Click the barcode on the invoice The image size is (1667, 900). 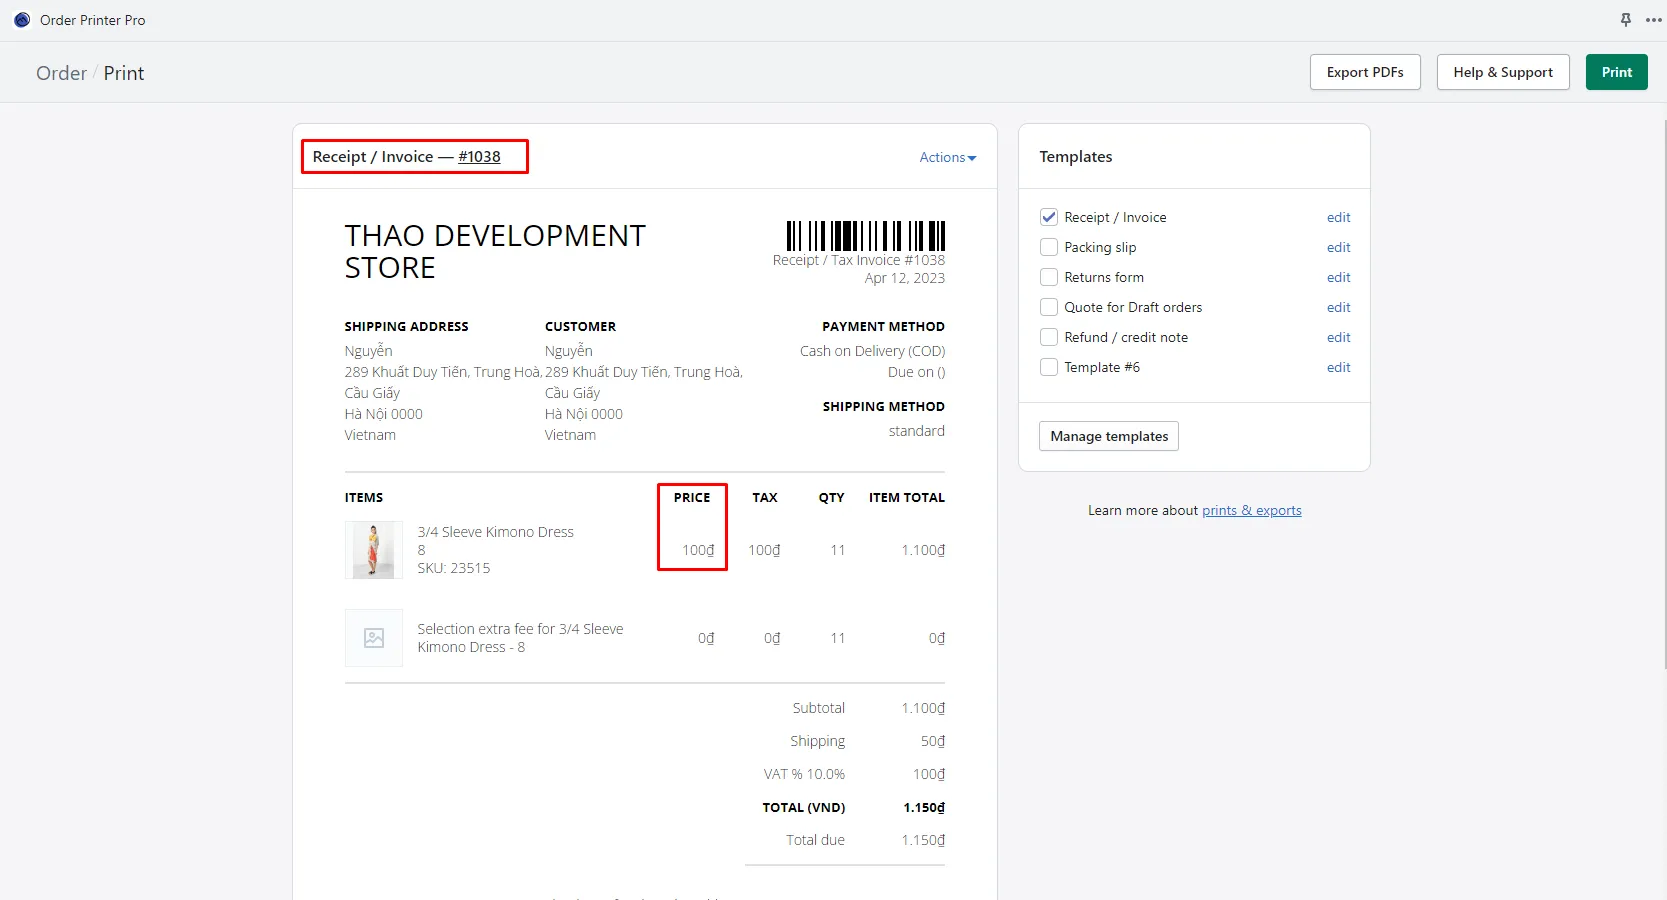coord(866,236)
